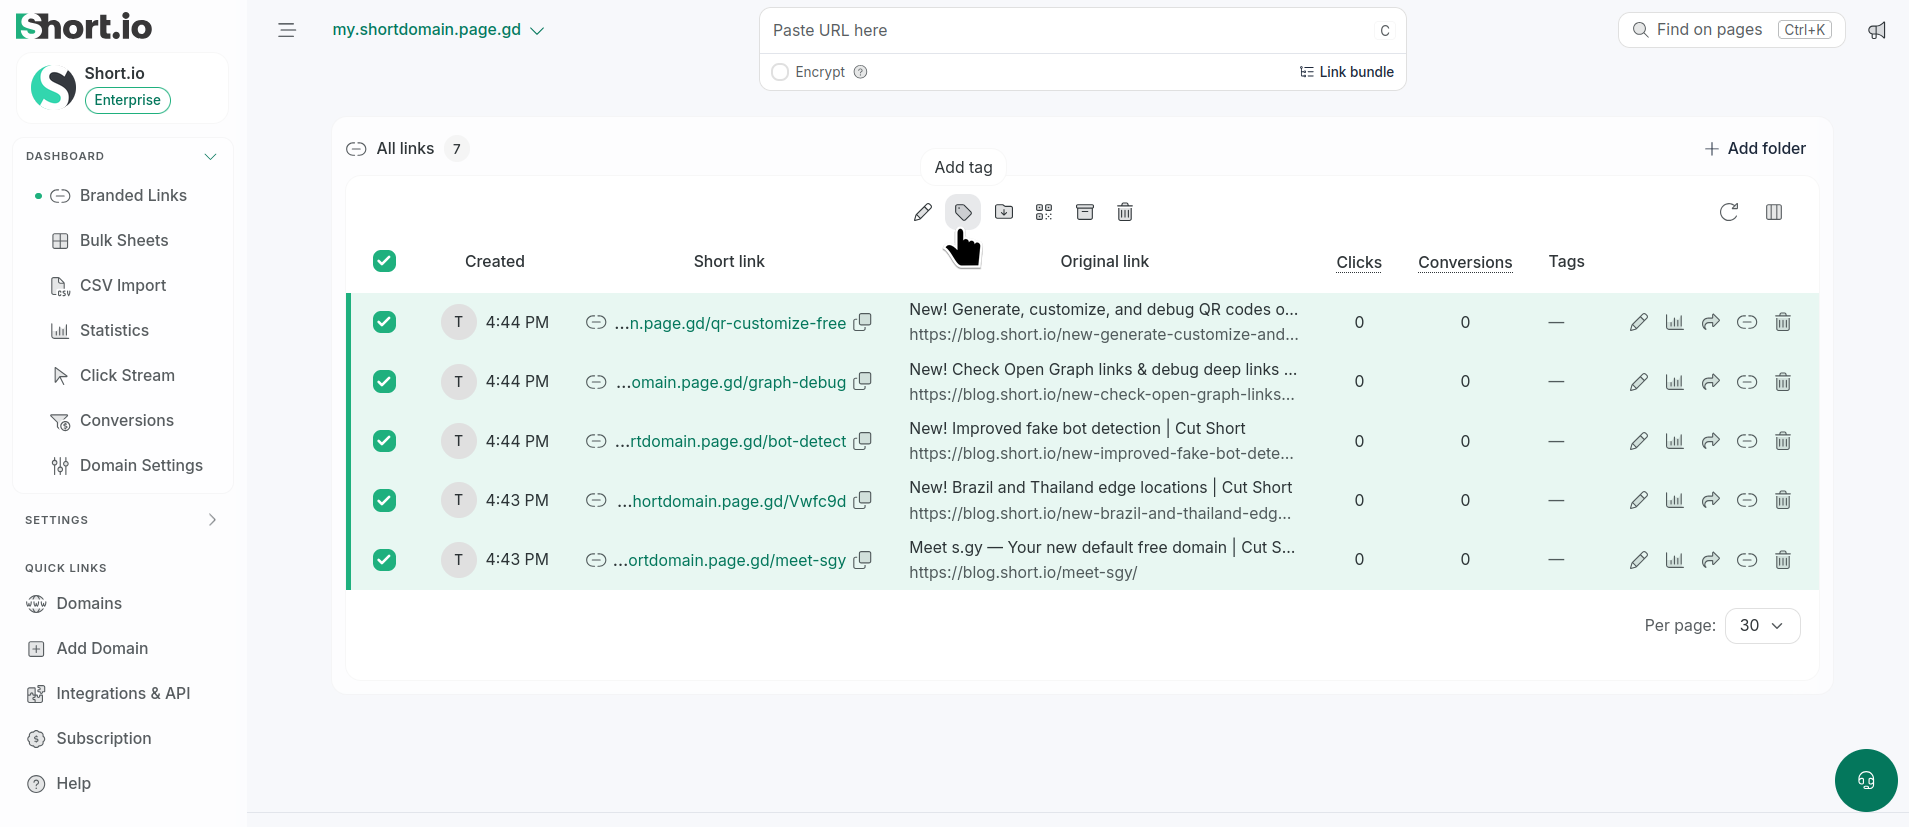Uncheck the select-all links checkbox
1909x827 pixels.
[384, 261]
